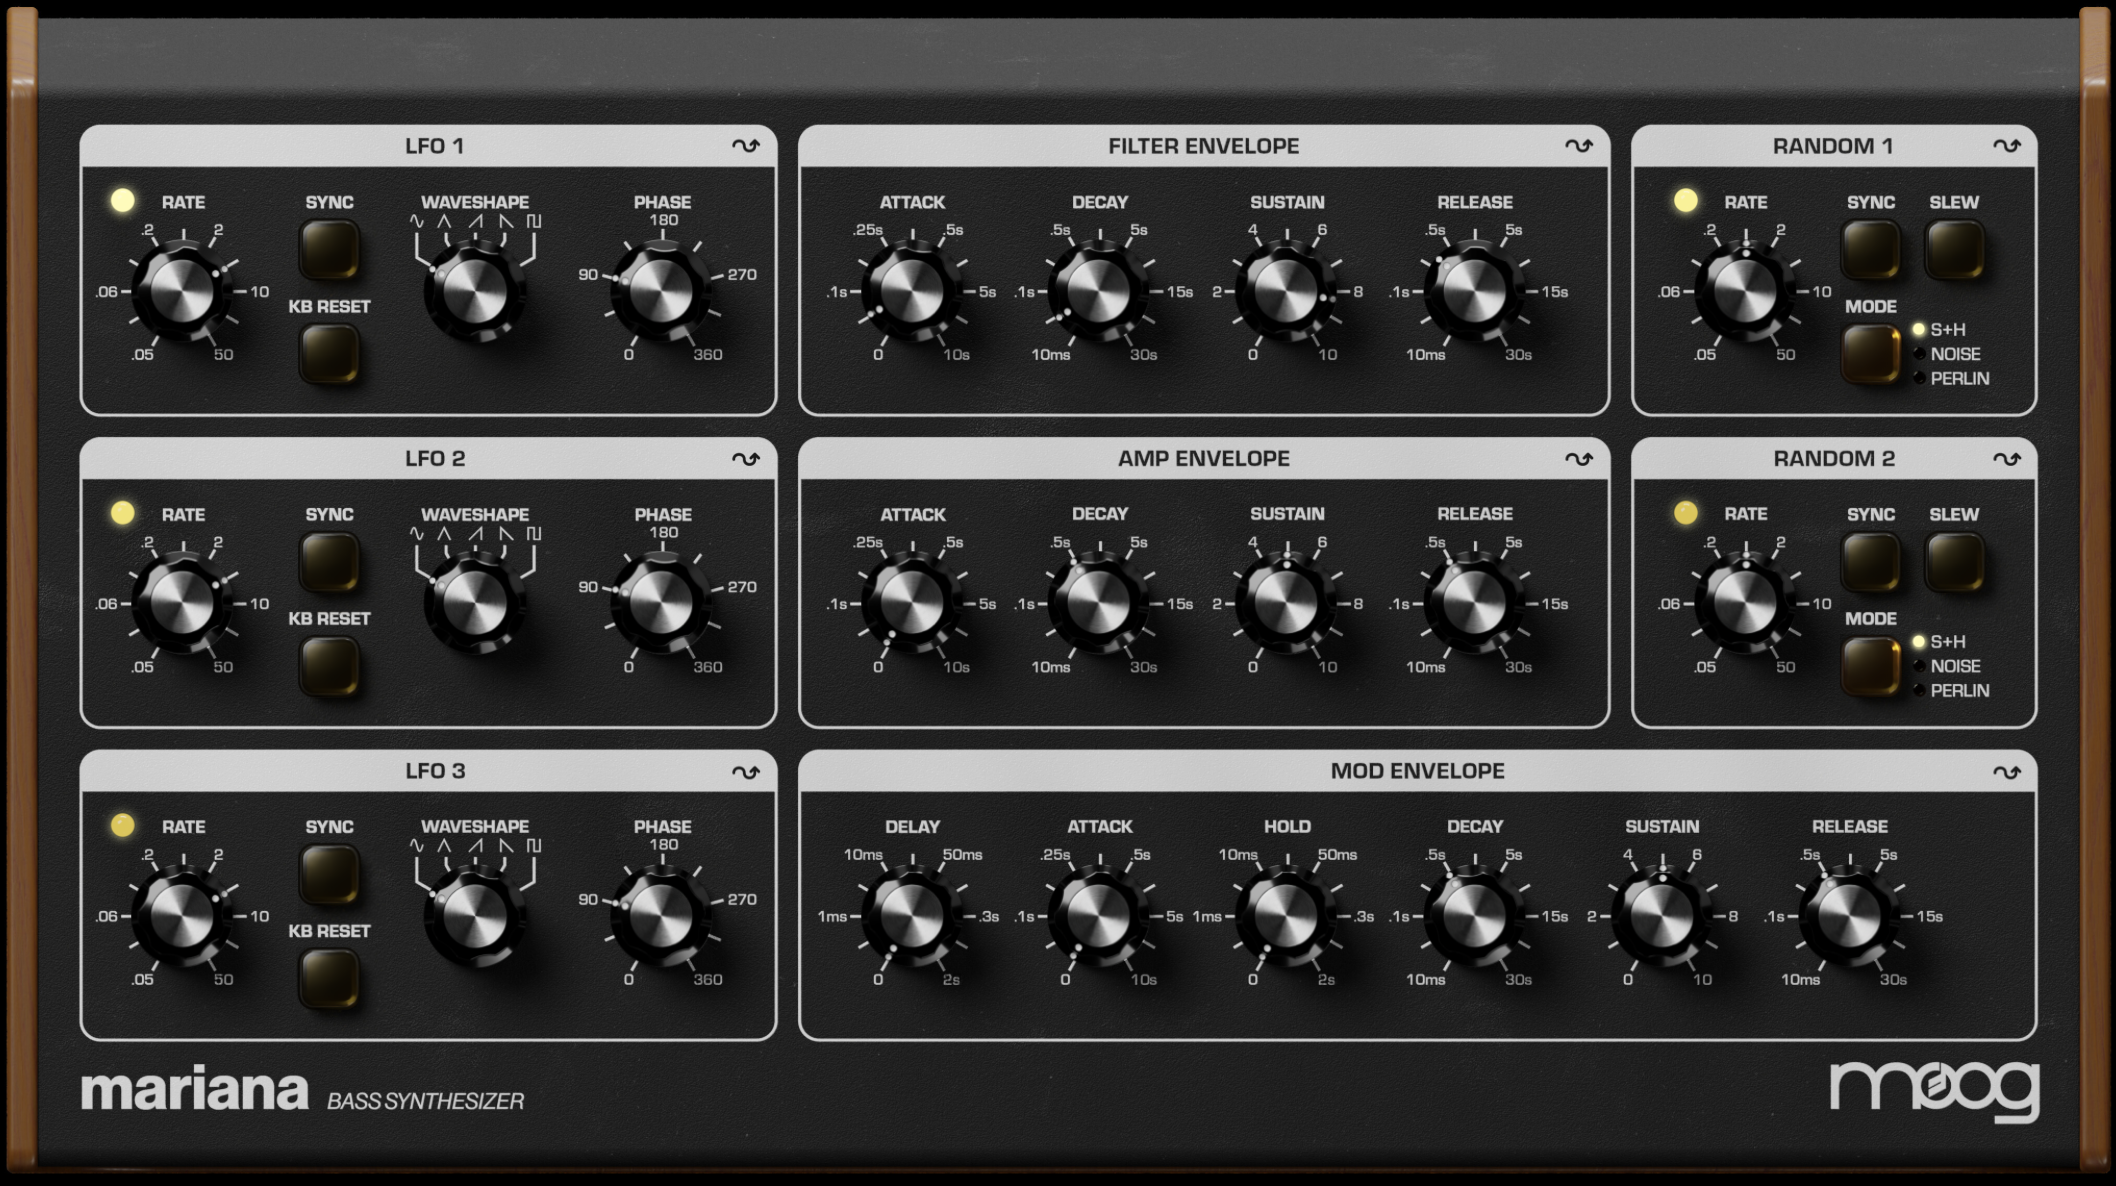The height and width of the screenshot is (1186, 2116).
Task: Click the Mod Envelope HOLD knob
Action: [1286, 916]
